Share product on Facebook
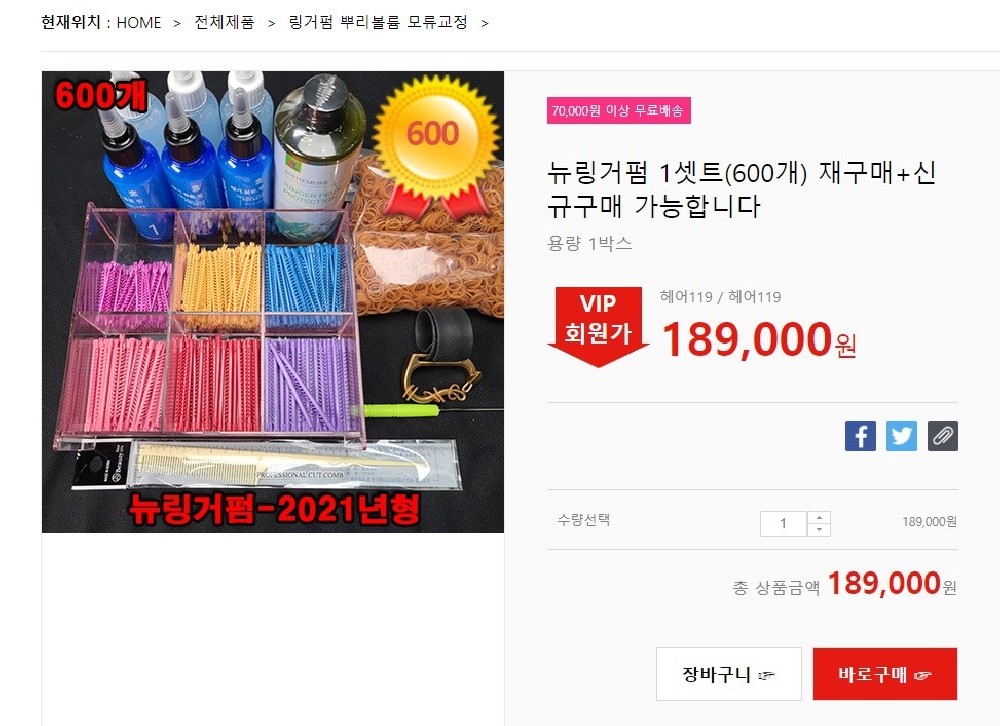Image resolution: width=1000 pixels, height=726 pixels. point(860,436)
